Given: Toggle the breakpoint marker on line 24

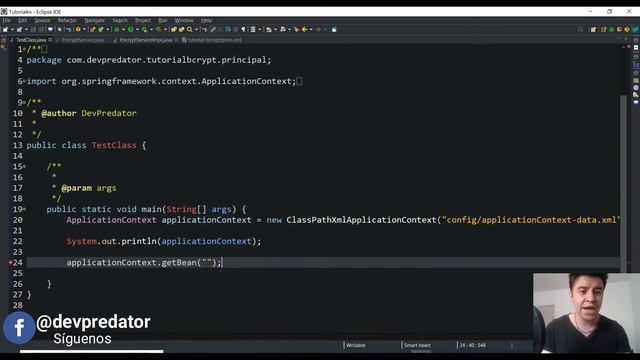Looking at the screenshot, I should click(x=10, y=263).
